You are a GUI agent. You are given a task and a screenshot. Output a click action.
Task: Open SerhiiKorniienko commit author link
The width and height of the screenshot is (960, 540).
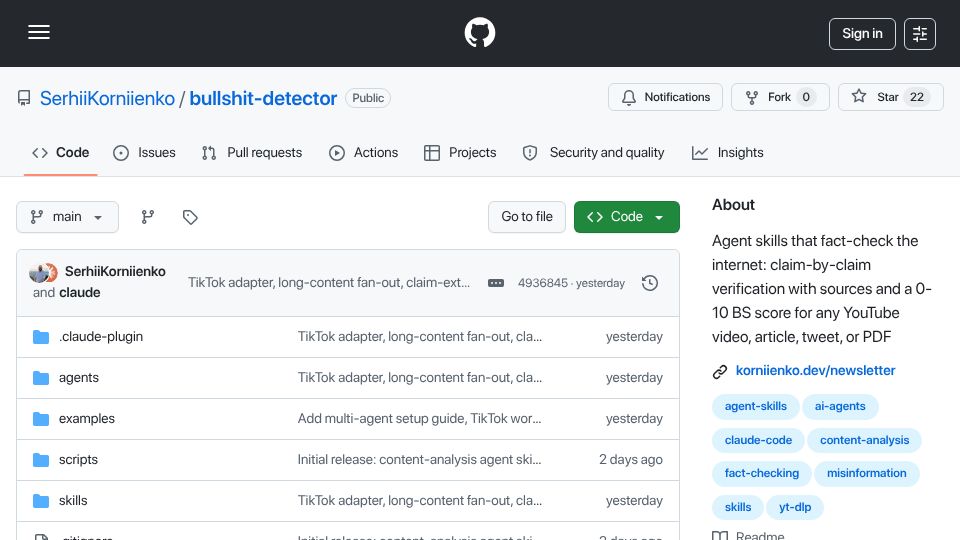pyautogui.click(x=115, y=271)
